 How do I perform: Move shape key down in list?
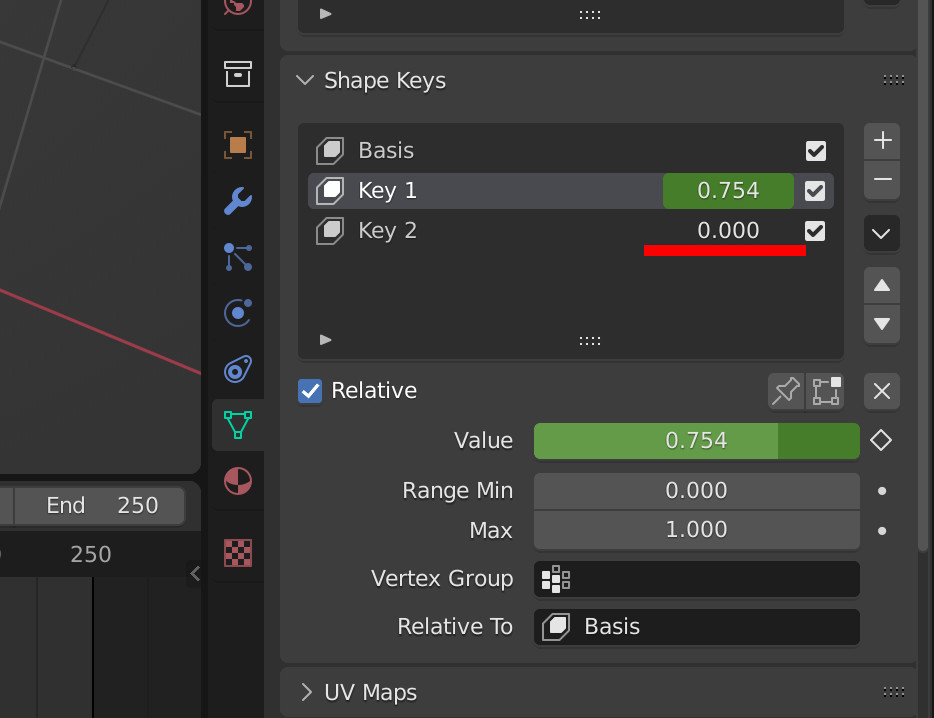882,324
